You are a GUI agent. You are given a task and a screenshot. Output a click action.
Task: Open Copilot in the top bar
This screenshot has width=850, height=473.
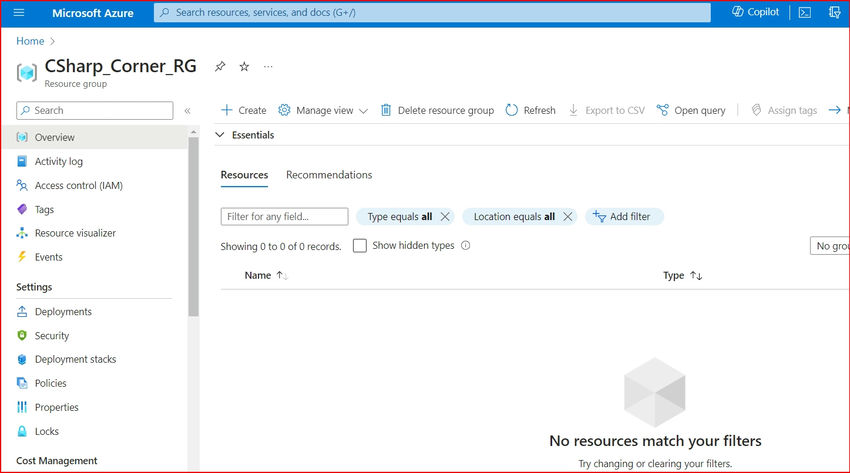click(755, 12)
